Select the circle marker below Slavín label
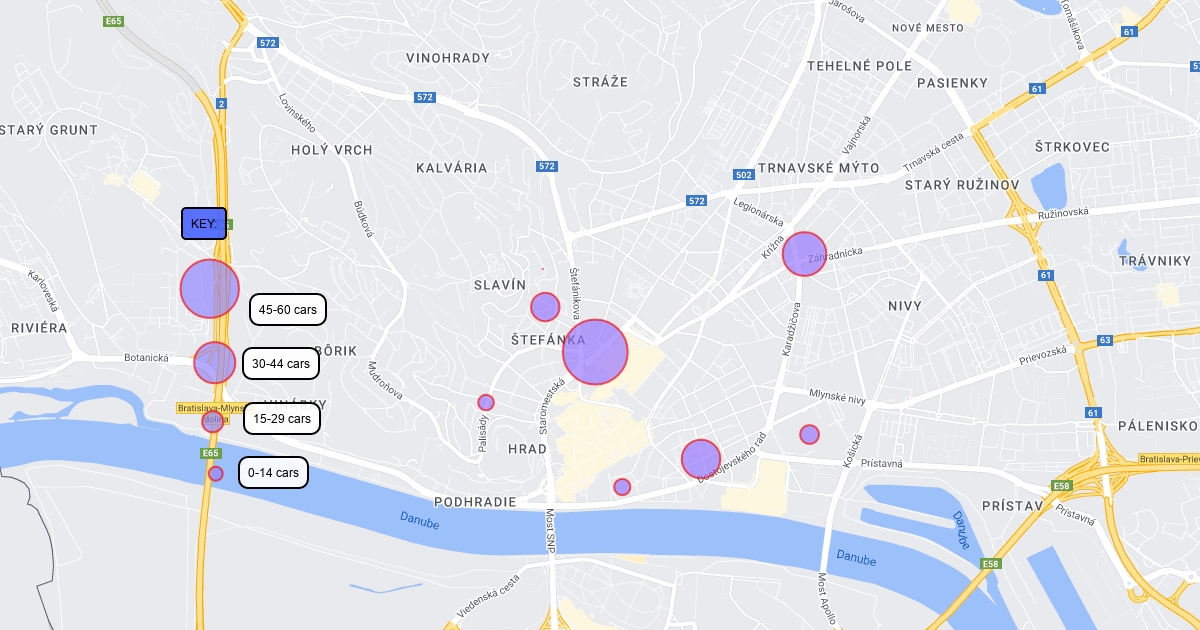The width and height of the screenshot is (1200, 630). pos(545,307)
